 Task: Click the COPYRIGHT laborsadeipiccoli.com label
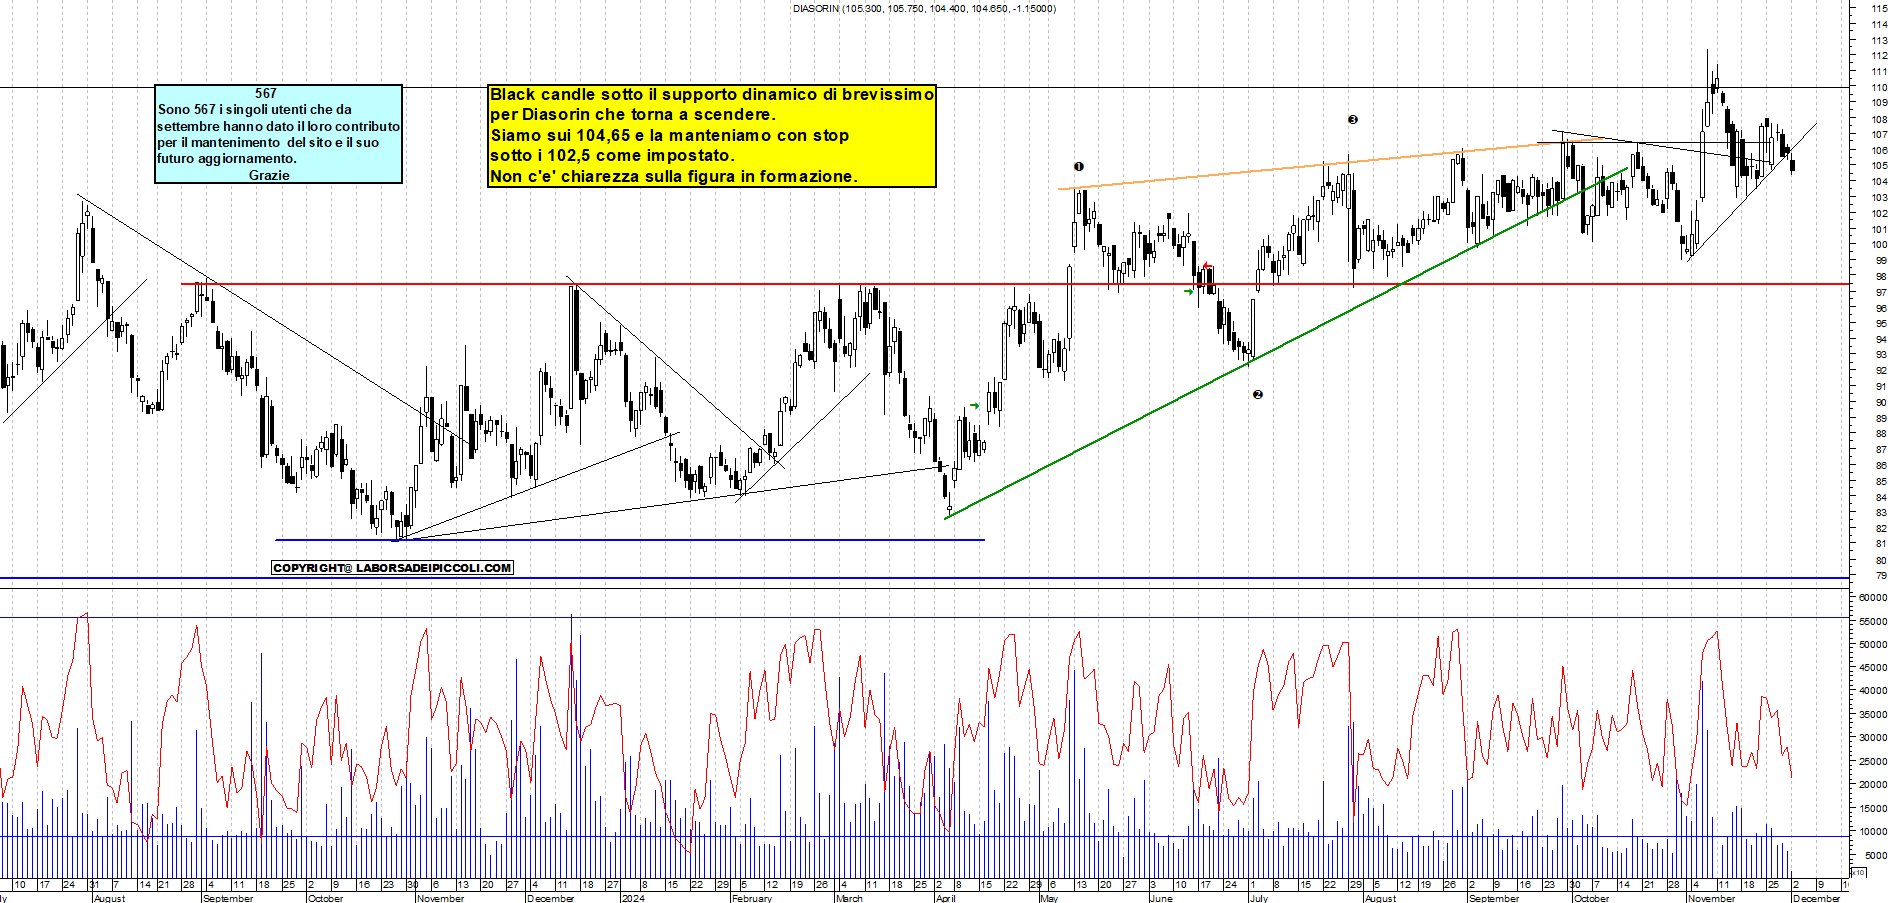coord(392,568)
